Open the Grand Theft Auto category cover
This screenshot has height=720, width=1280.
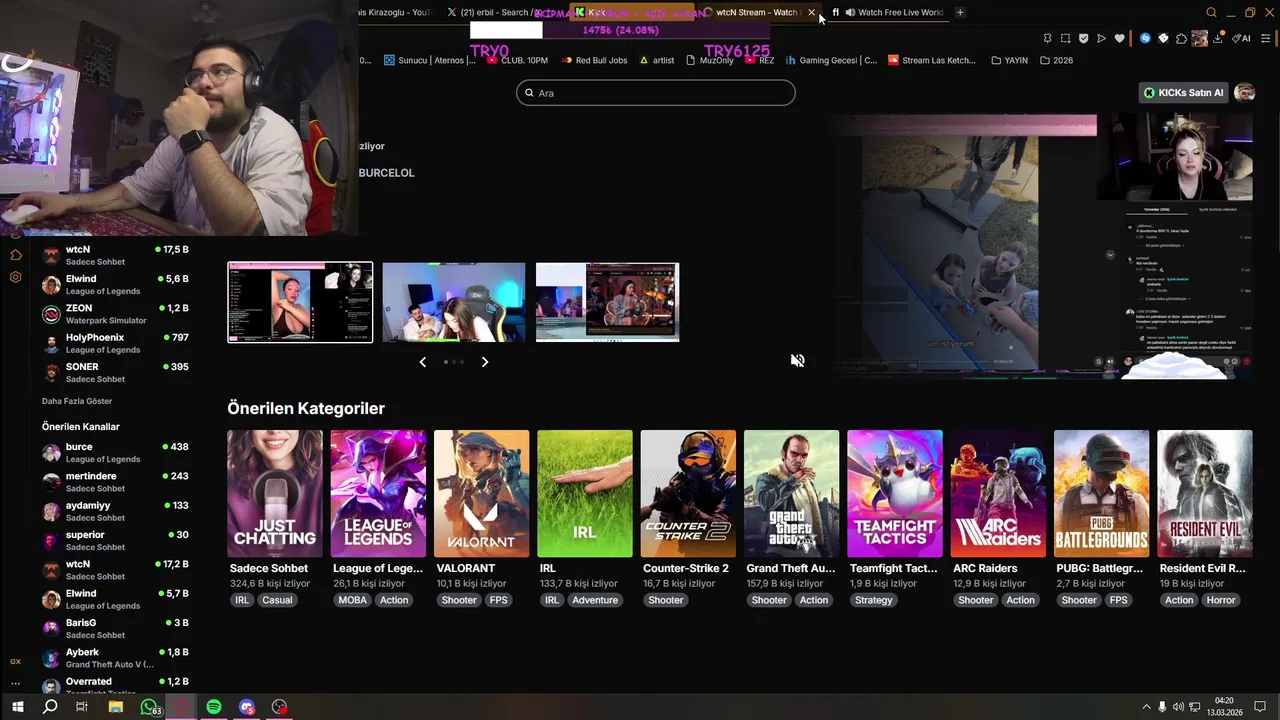pyautogui.click(x=791, y=493)
